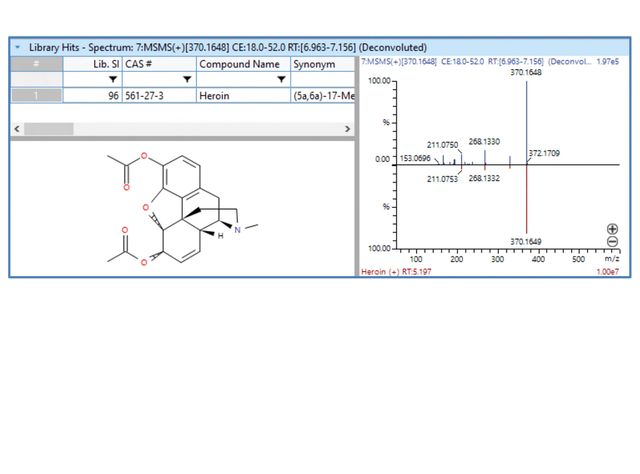Click the right arrow of horizontal scrollbar
The width and height of the screenshot is (640, 474).
pos(347,129)
